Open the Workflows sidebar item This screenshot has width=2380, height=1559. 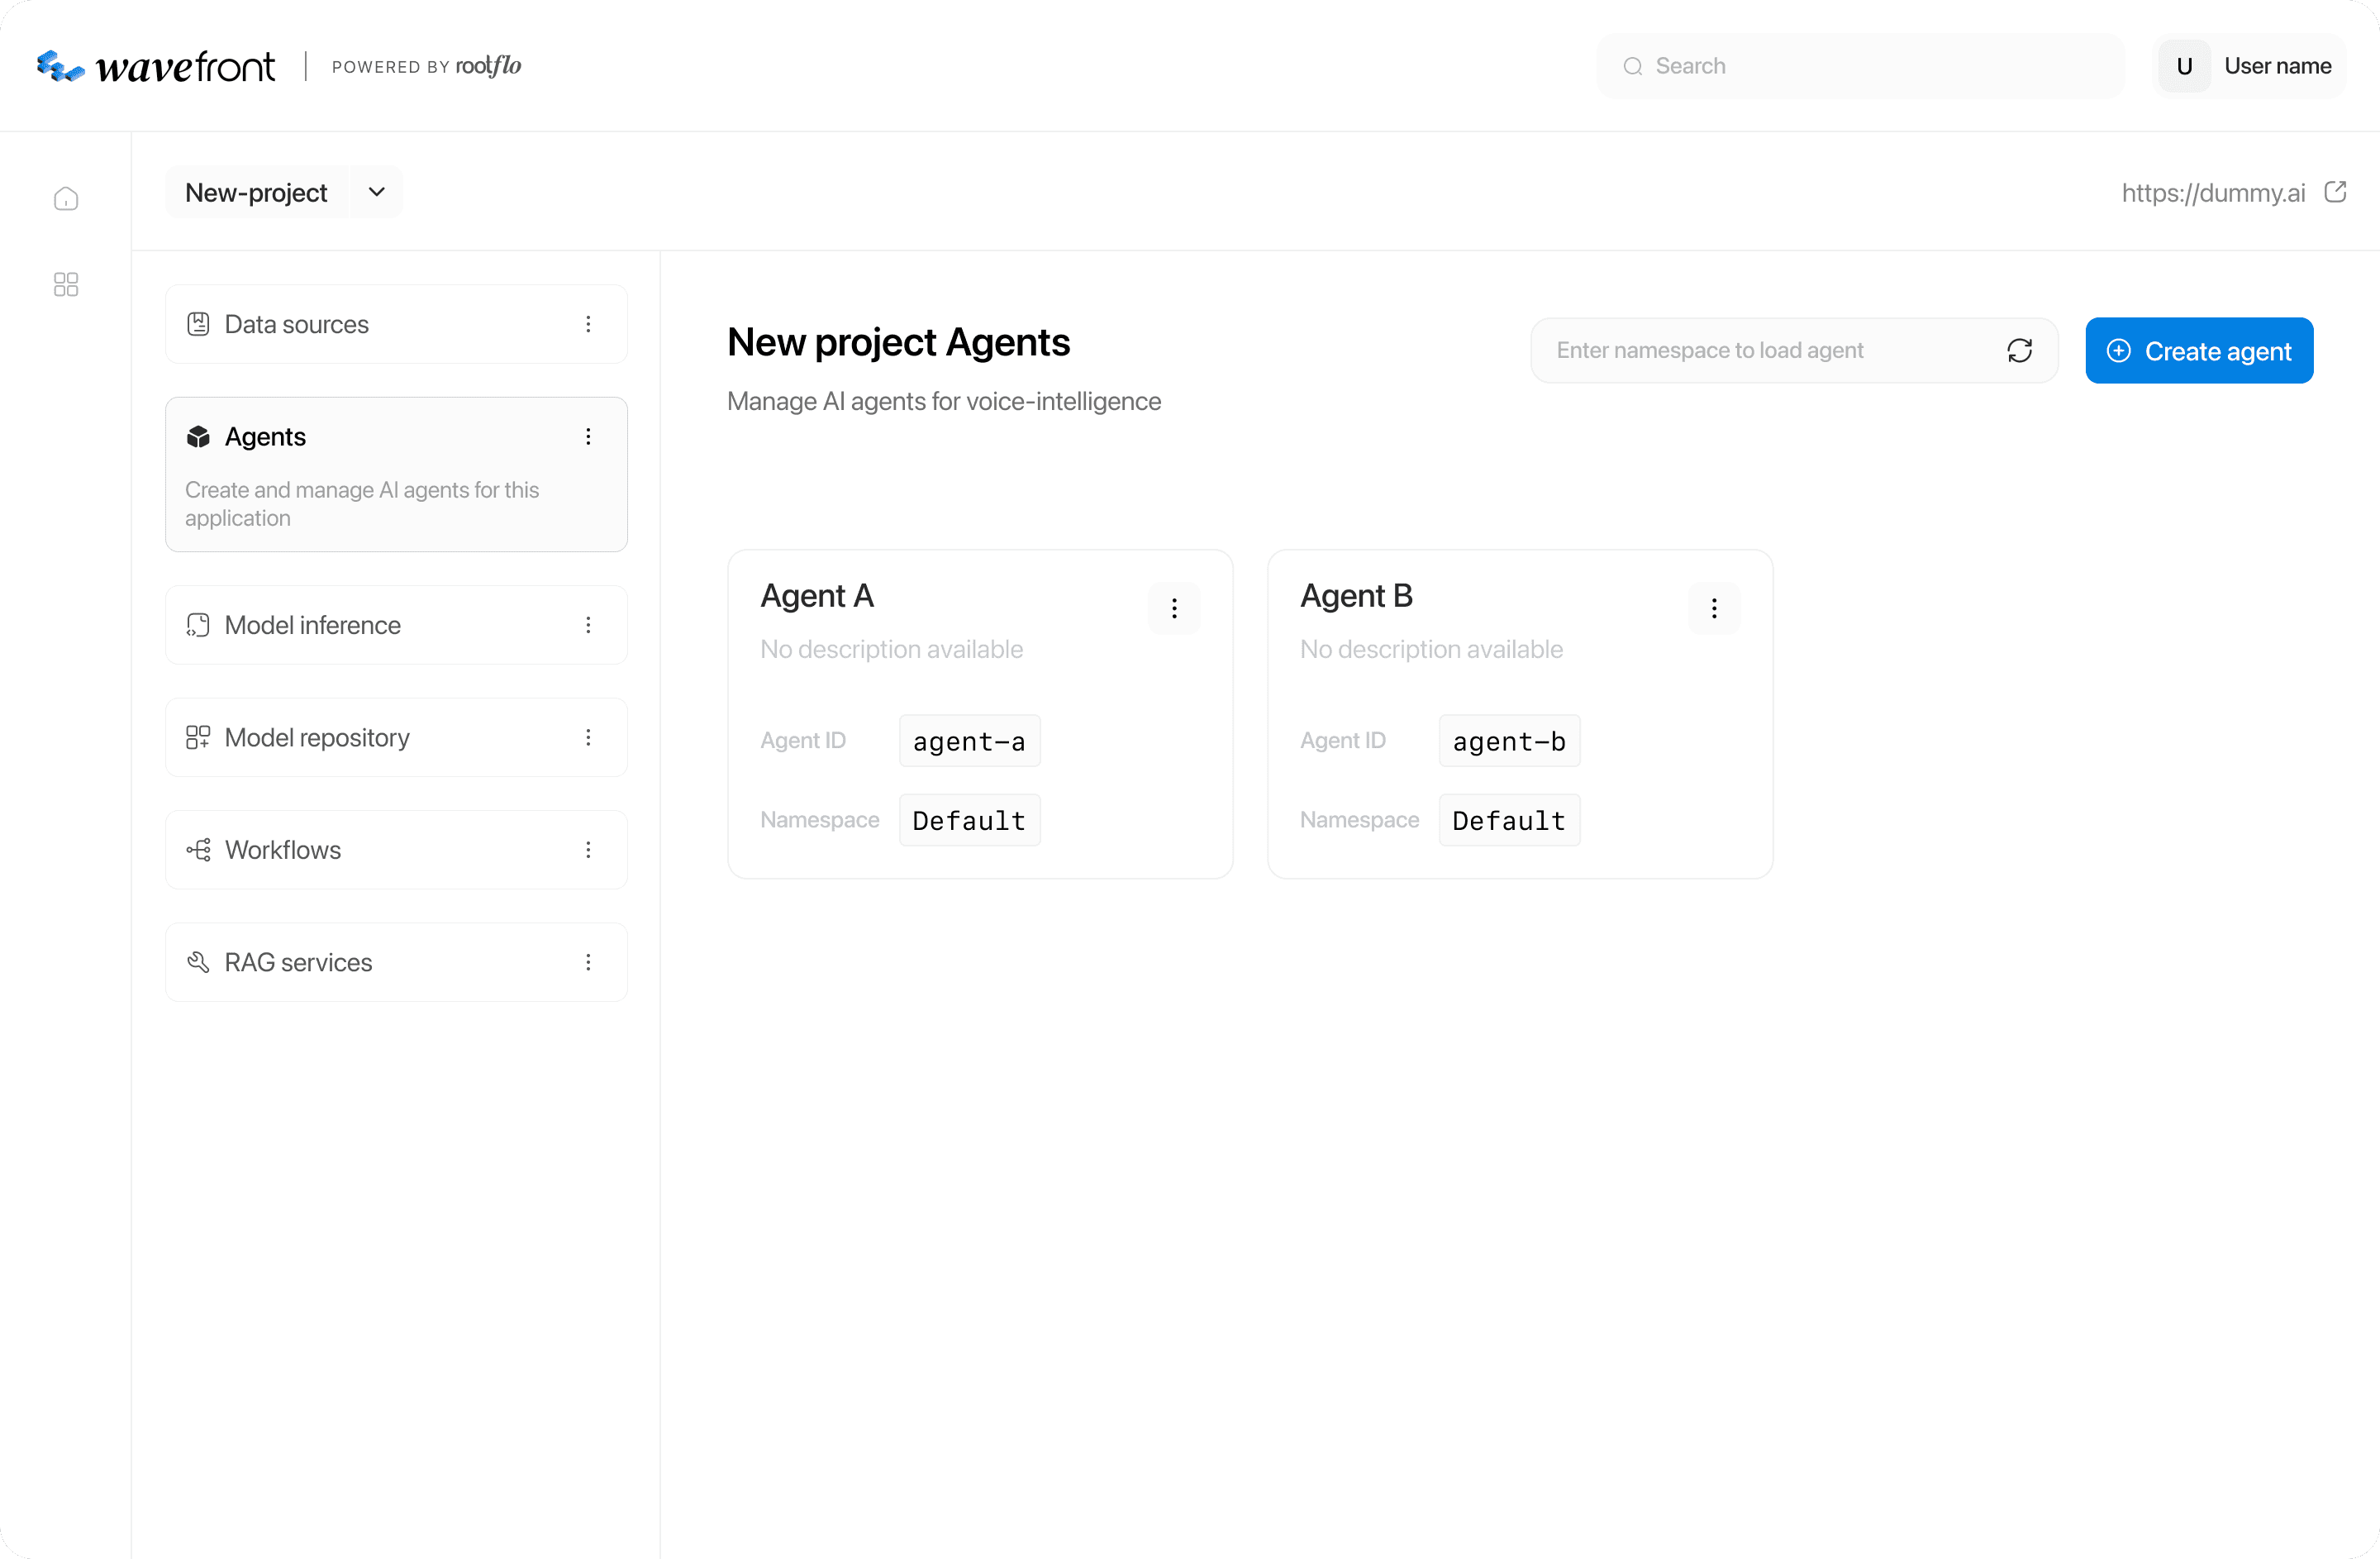[283, 850]
